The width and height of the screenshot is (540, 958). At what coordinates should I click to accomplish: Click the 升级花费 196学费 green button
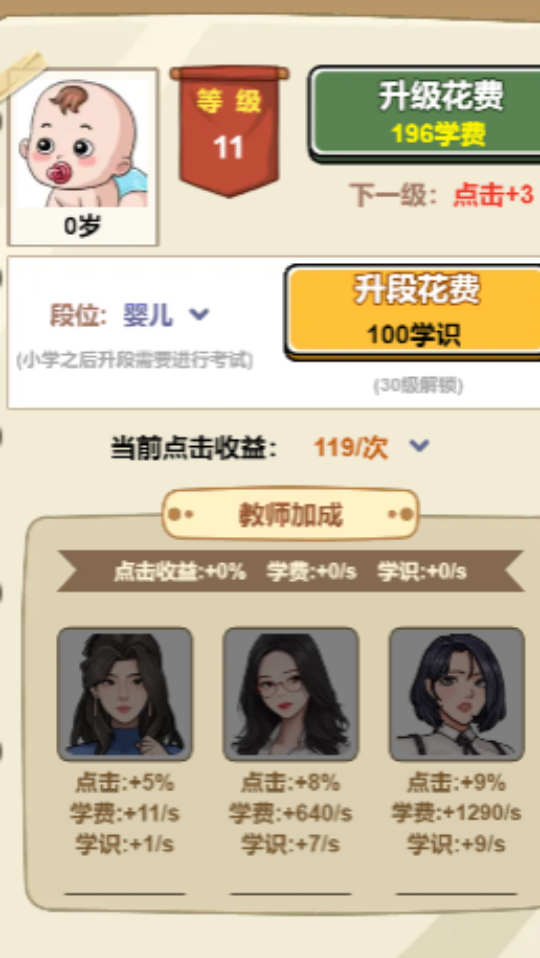pos(426,114)
